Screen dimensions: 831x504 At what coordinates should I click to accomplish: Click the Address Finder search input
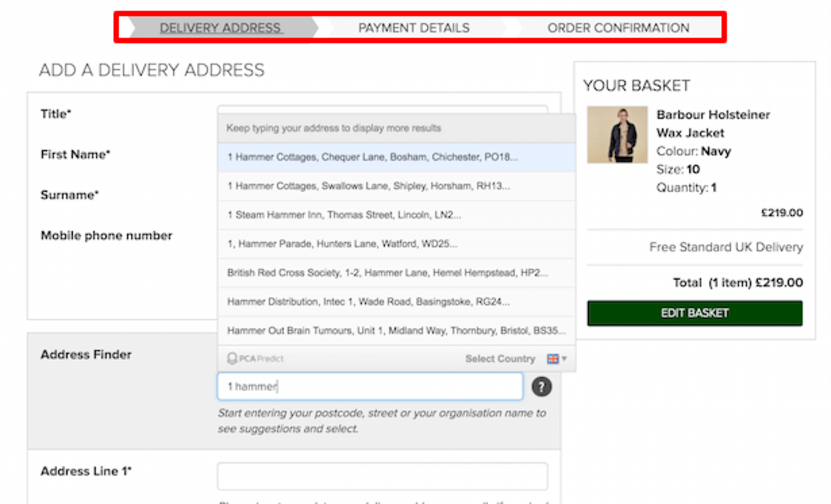click(370, 386)
